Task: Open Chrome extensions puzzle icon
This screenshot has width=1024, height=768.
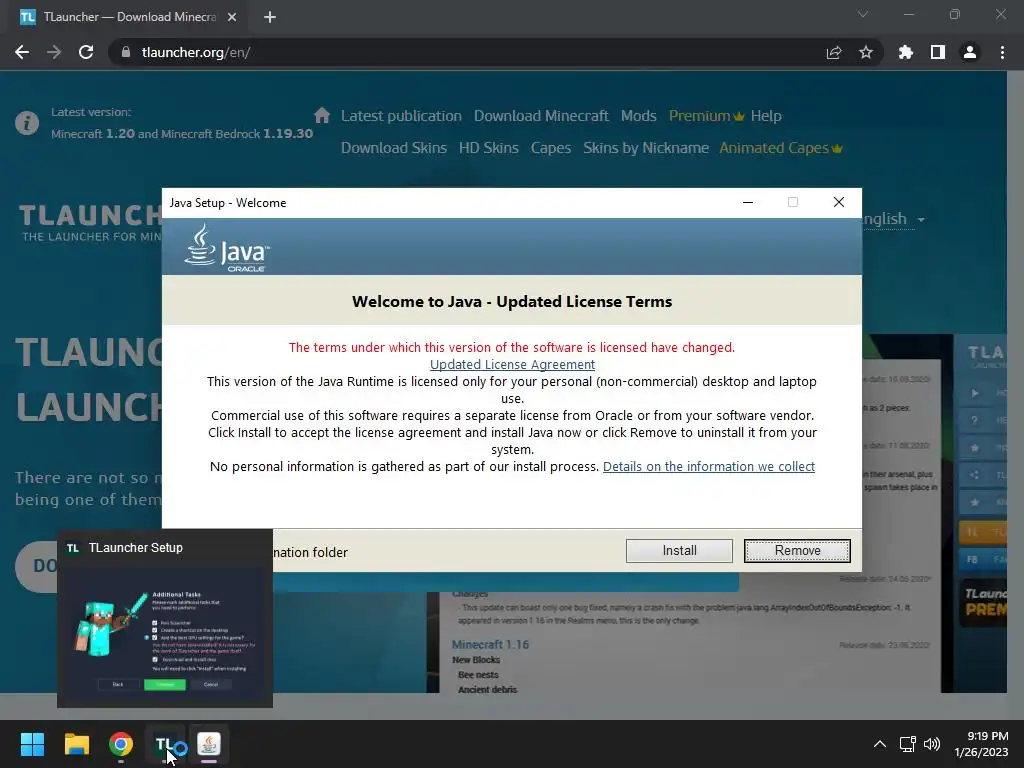Action: [906, 52]
